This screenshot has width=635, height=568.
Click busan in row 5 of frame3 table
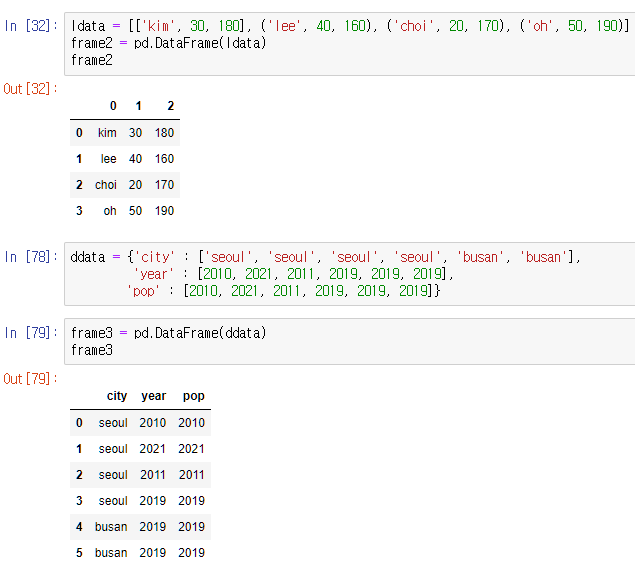click(x=111, y=552)
